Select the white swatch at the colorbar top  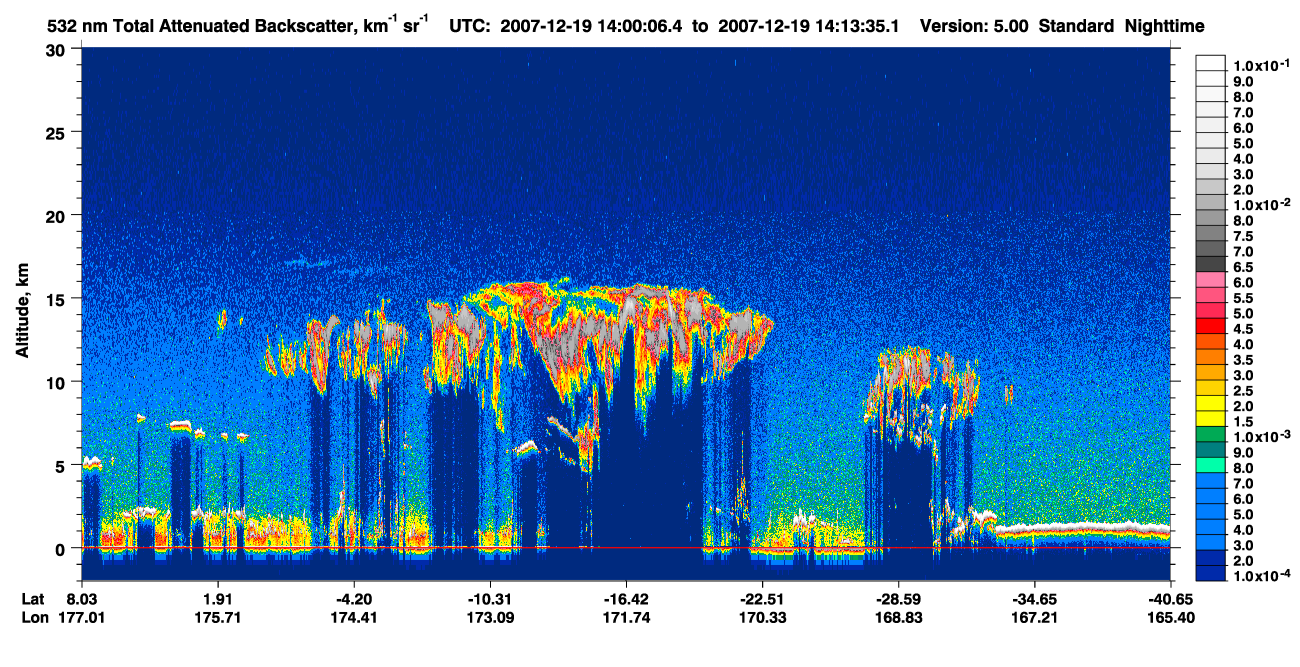[x=1210, y=61]
